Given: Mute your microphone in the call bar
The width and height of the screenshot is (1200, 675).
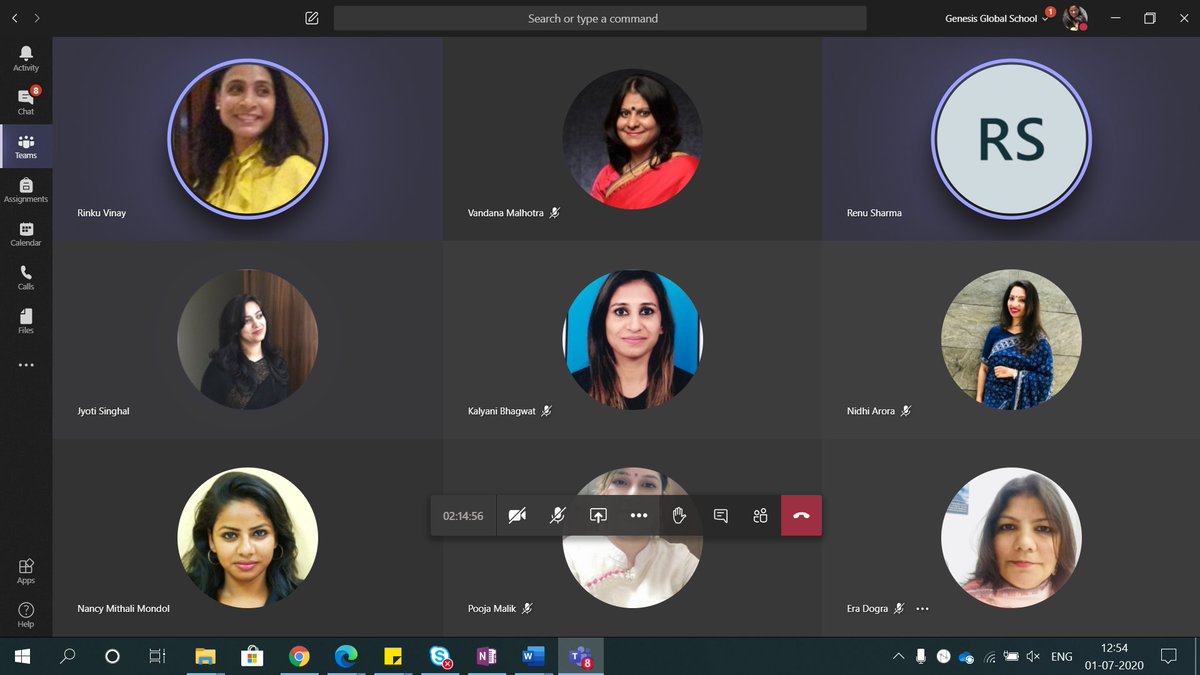Looking at the screenshot, I should (x=557, y=515).
